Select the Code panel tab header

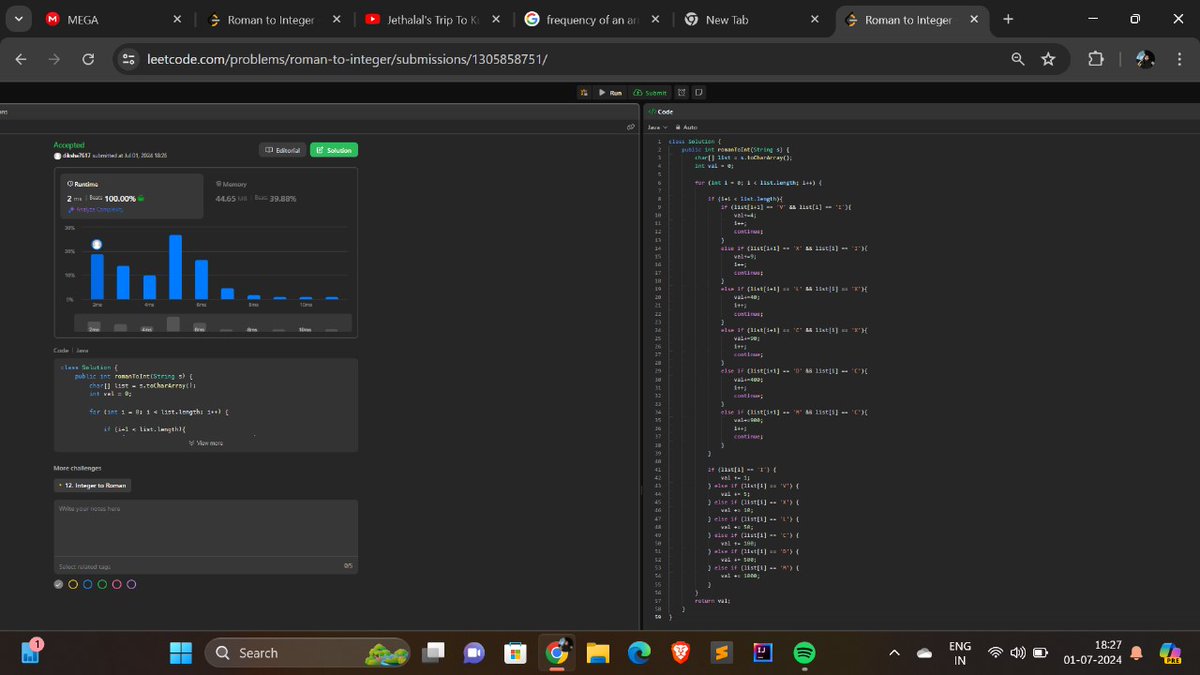tap(661, 111)
